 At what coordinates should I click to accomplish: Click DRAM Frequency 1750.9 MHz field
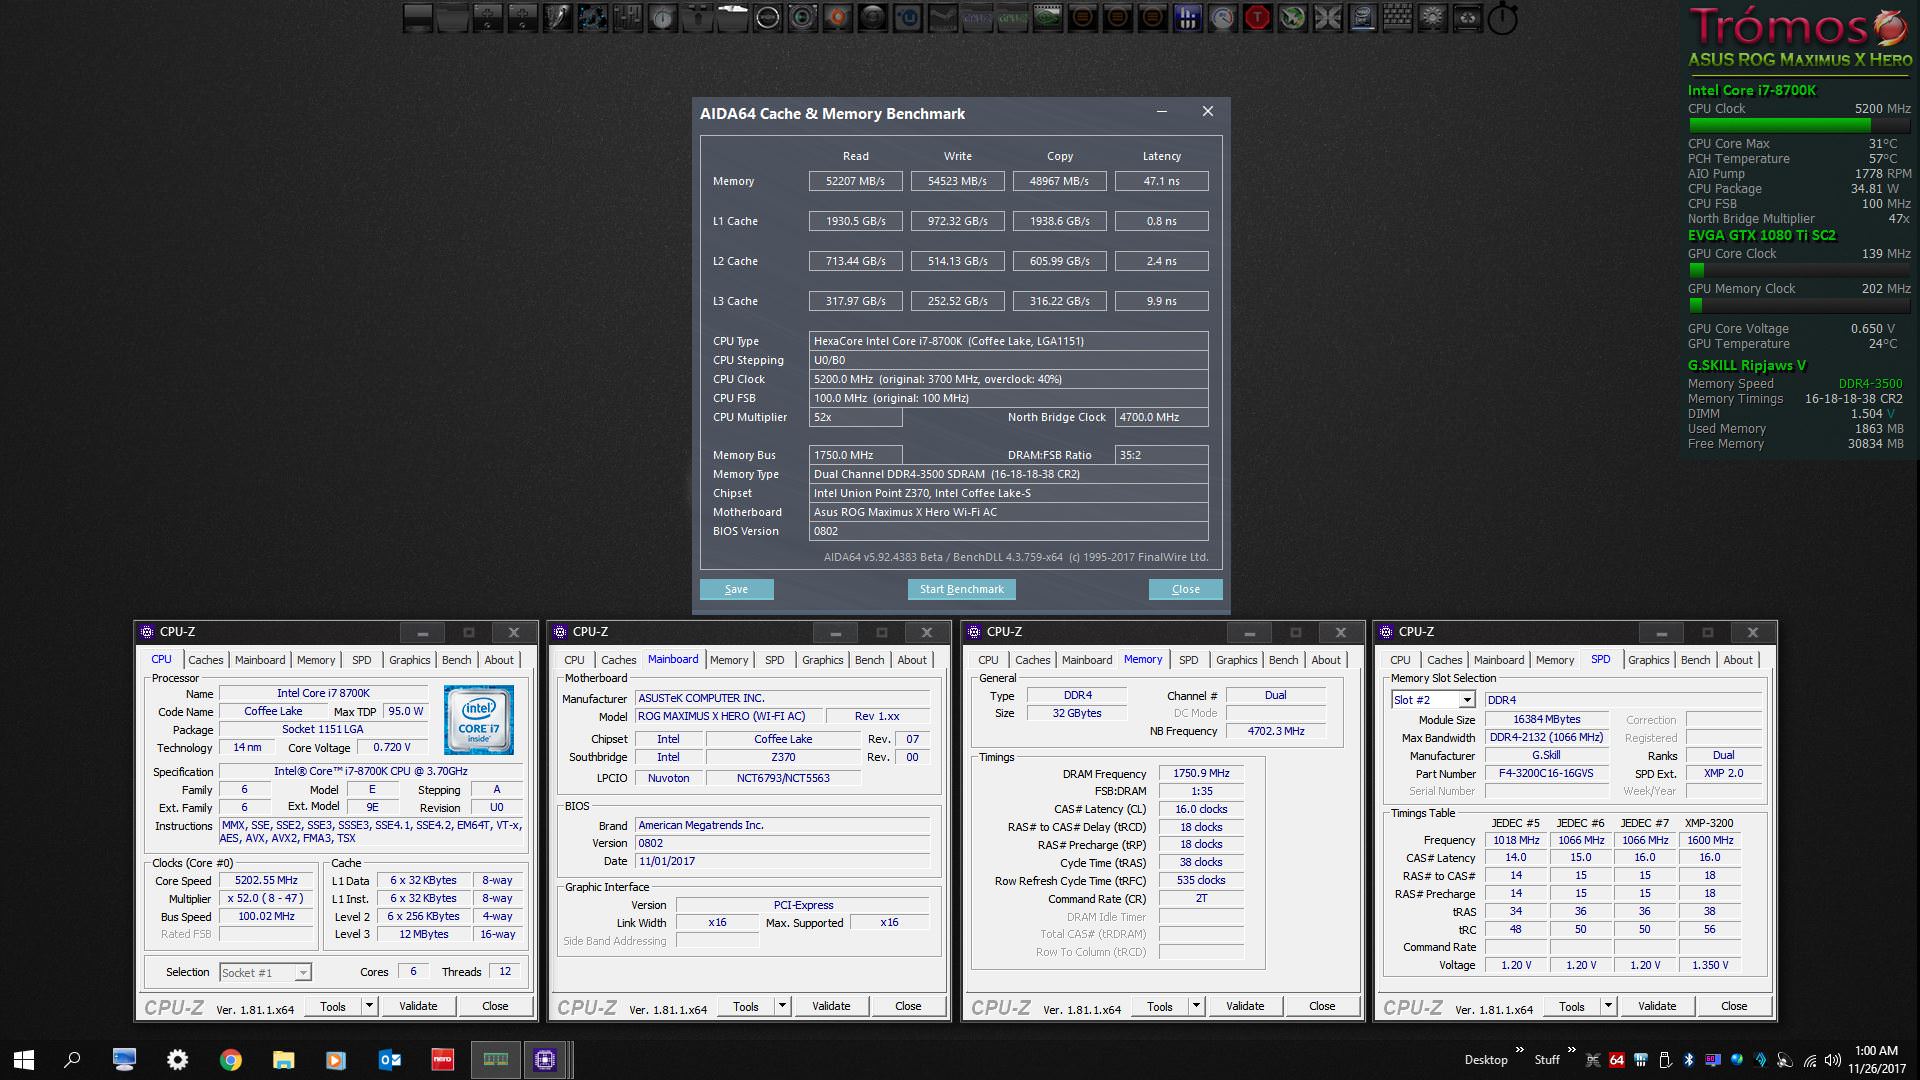pos(1201,773)
